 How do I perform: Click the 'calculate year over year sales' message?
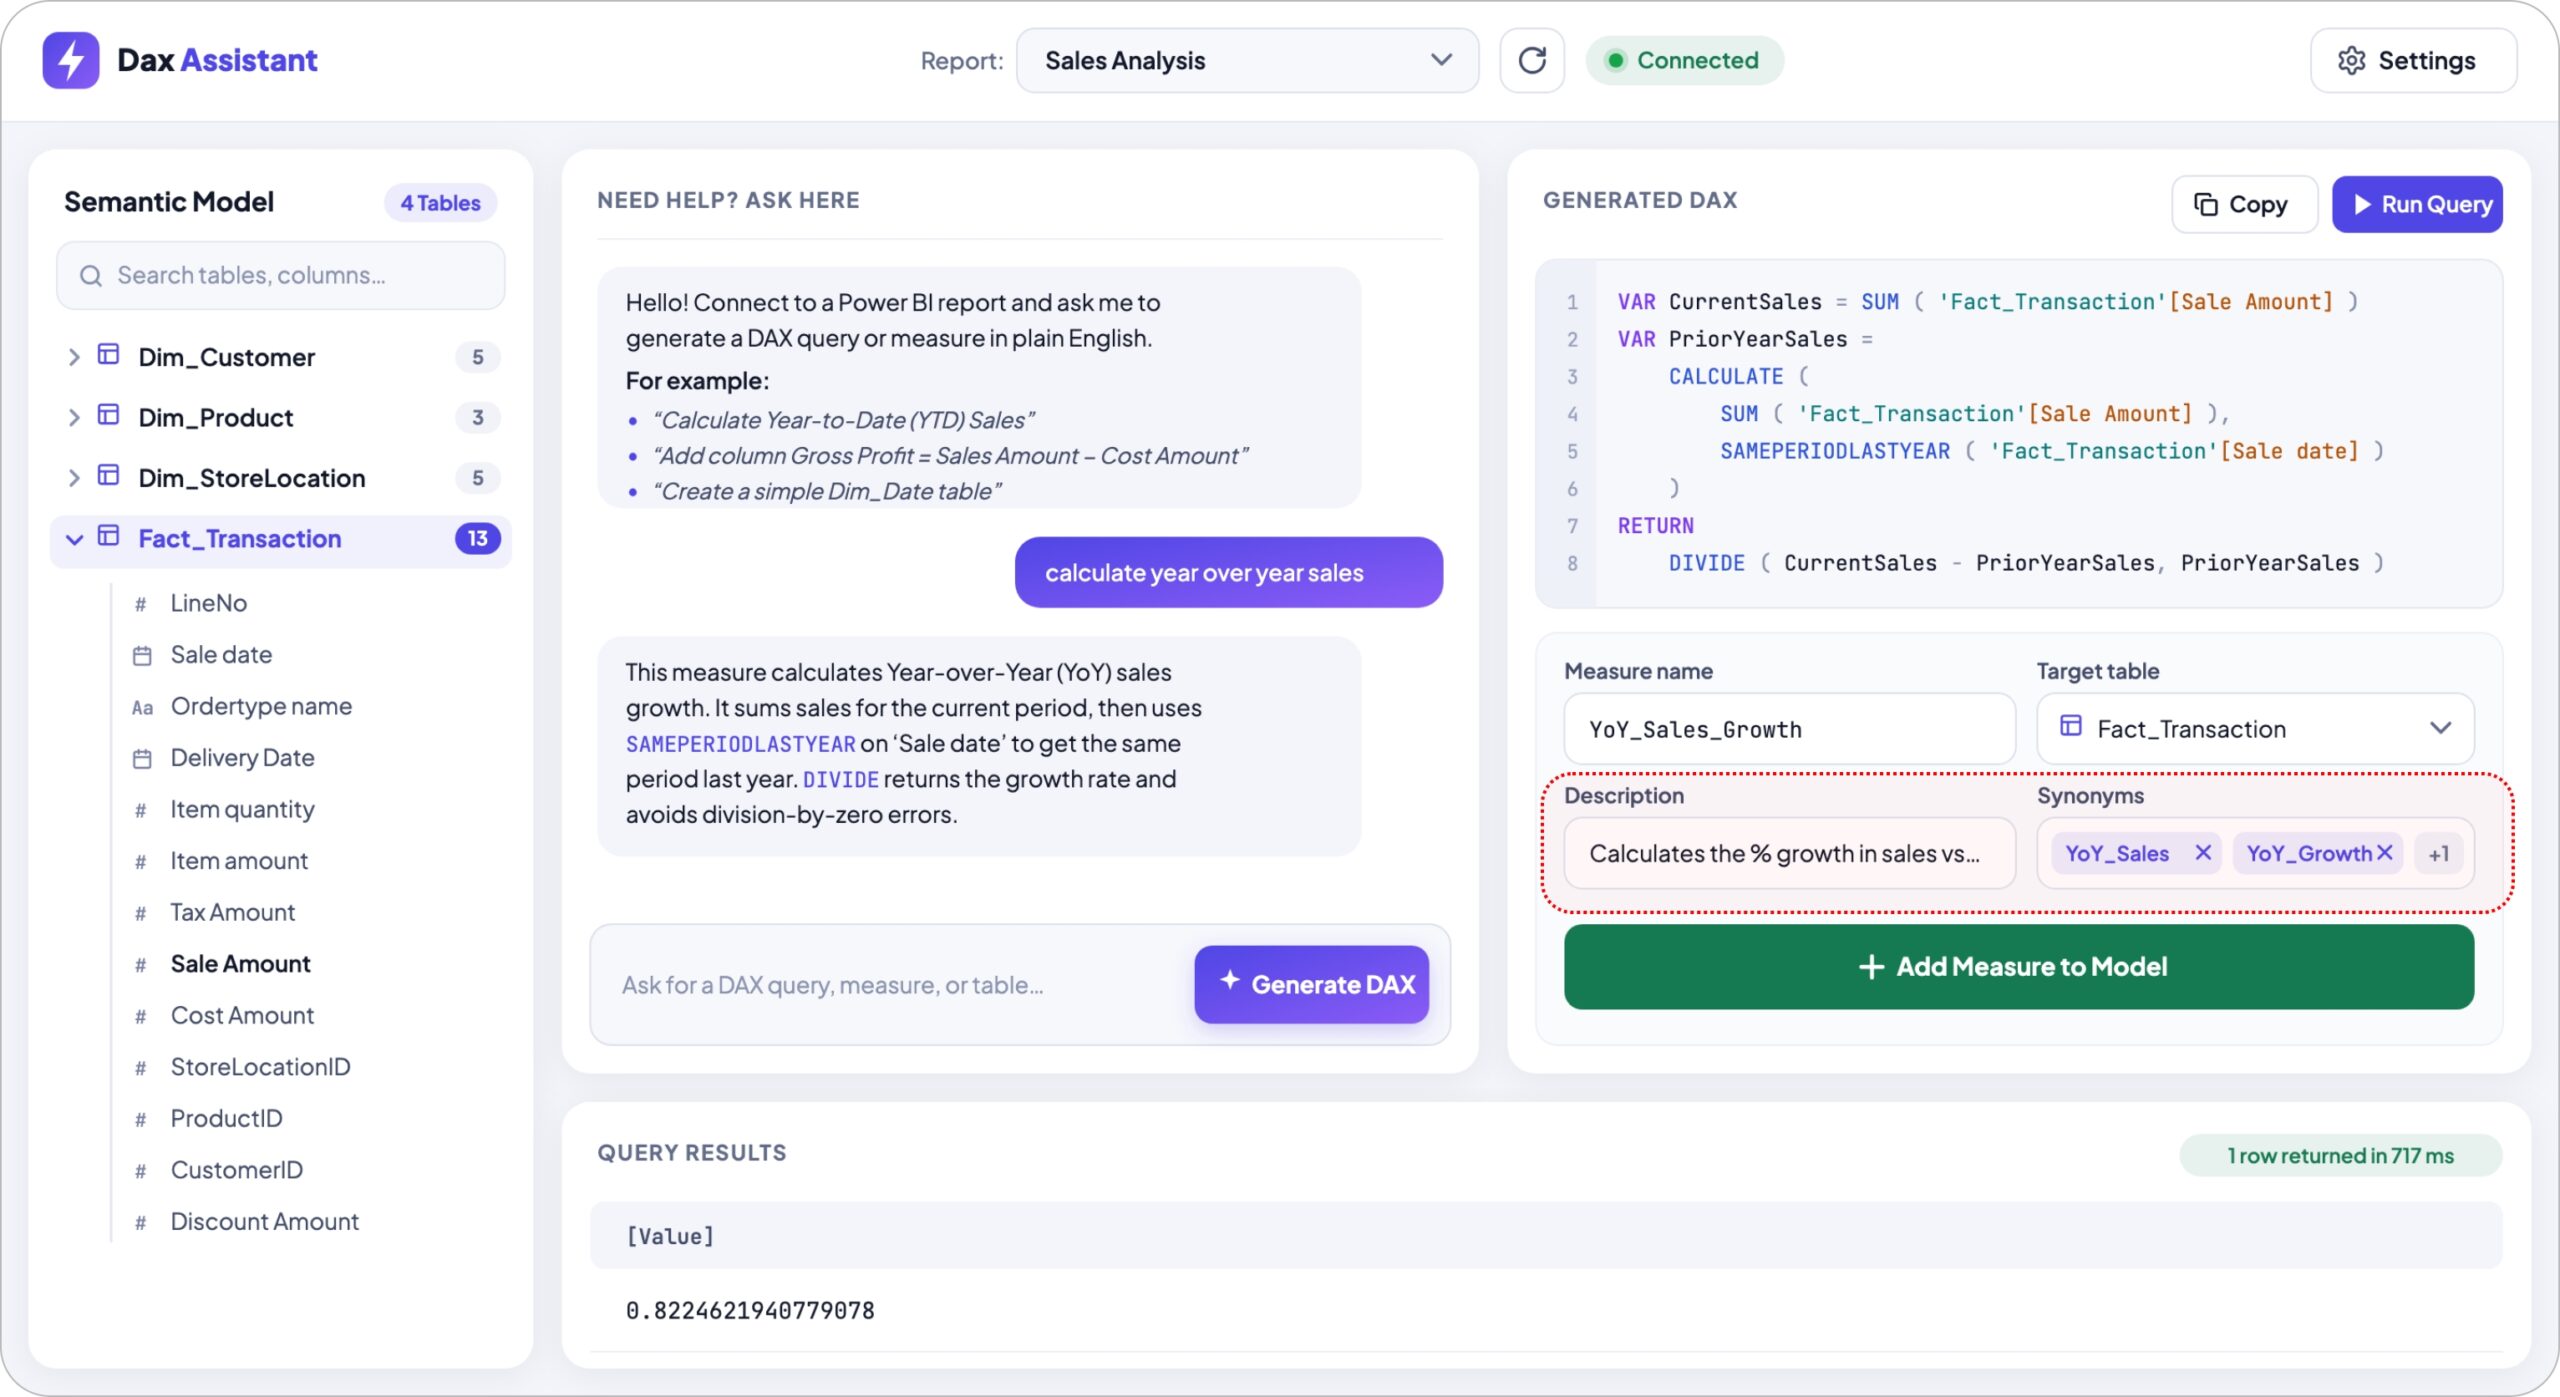tap(1228, 573)
